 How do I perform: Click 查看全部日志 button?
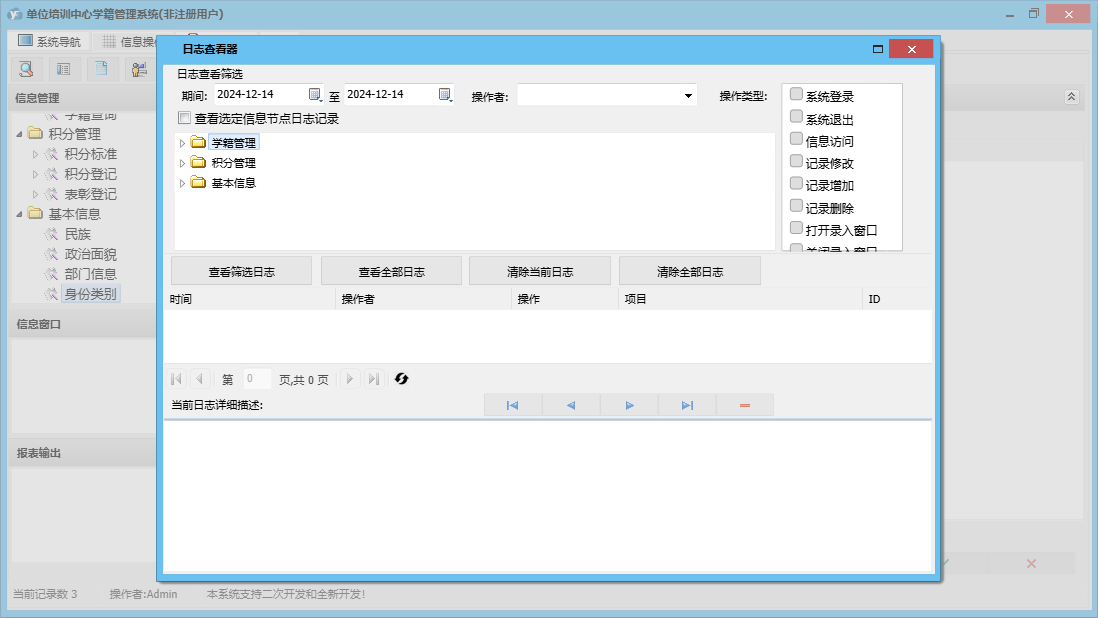(x=391, y=272)
